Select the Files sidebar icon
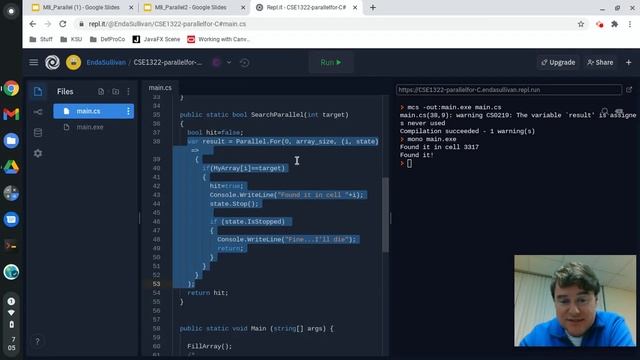Viewport: 640px width, 360px height. coord(38,91)
